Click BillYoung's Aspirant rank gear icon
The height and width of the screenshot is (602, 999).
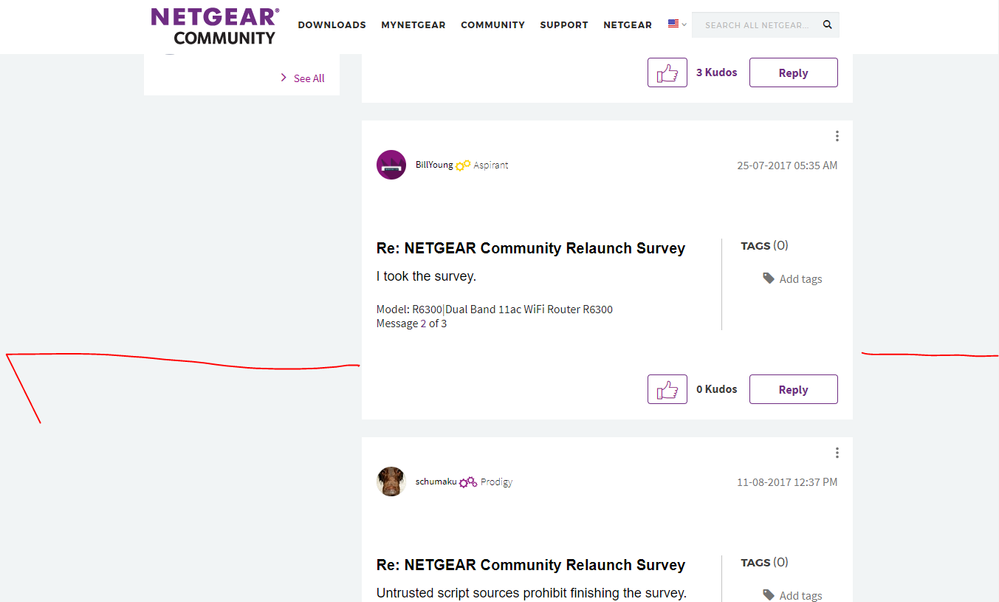click(463, 165)
